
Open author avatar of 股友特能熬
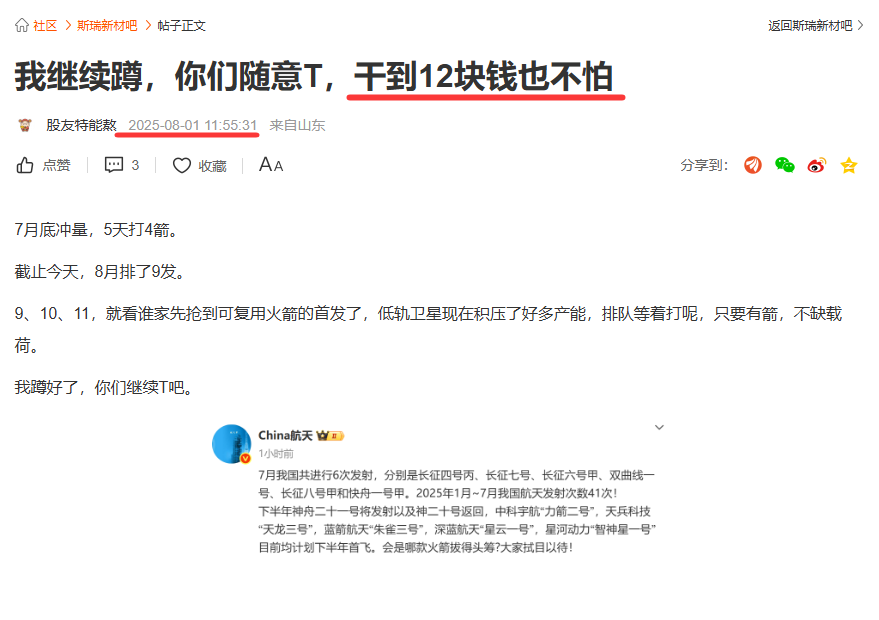click(25, 125)
